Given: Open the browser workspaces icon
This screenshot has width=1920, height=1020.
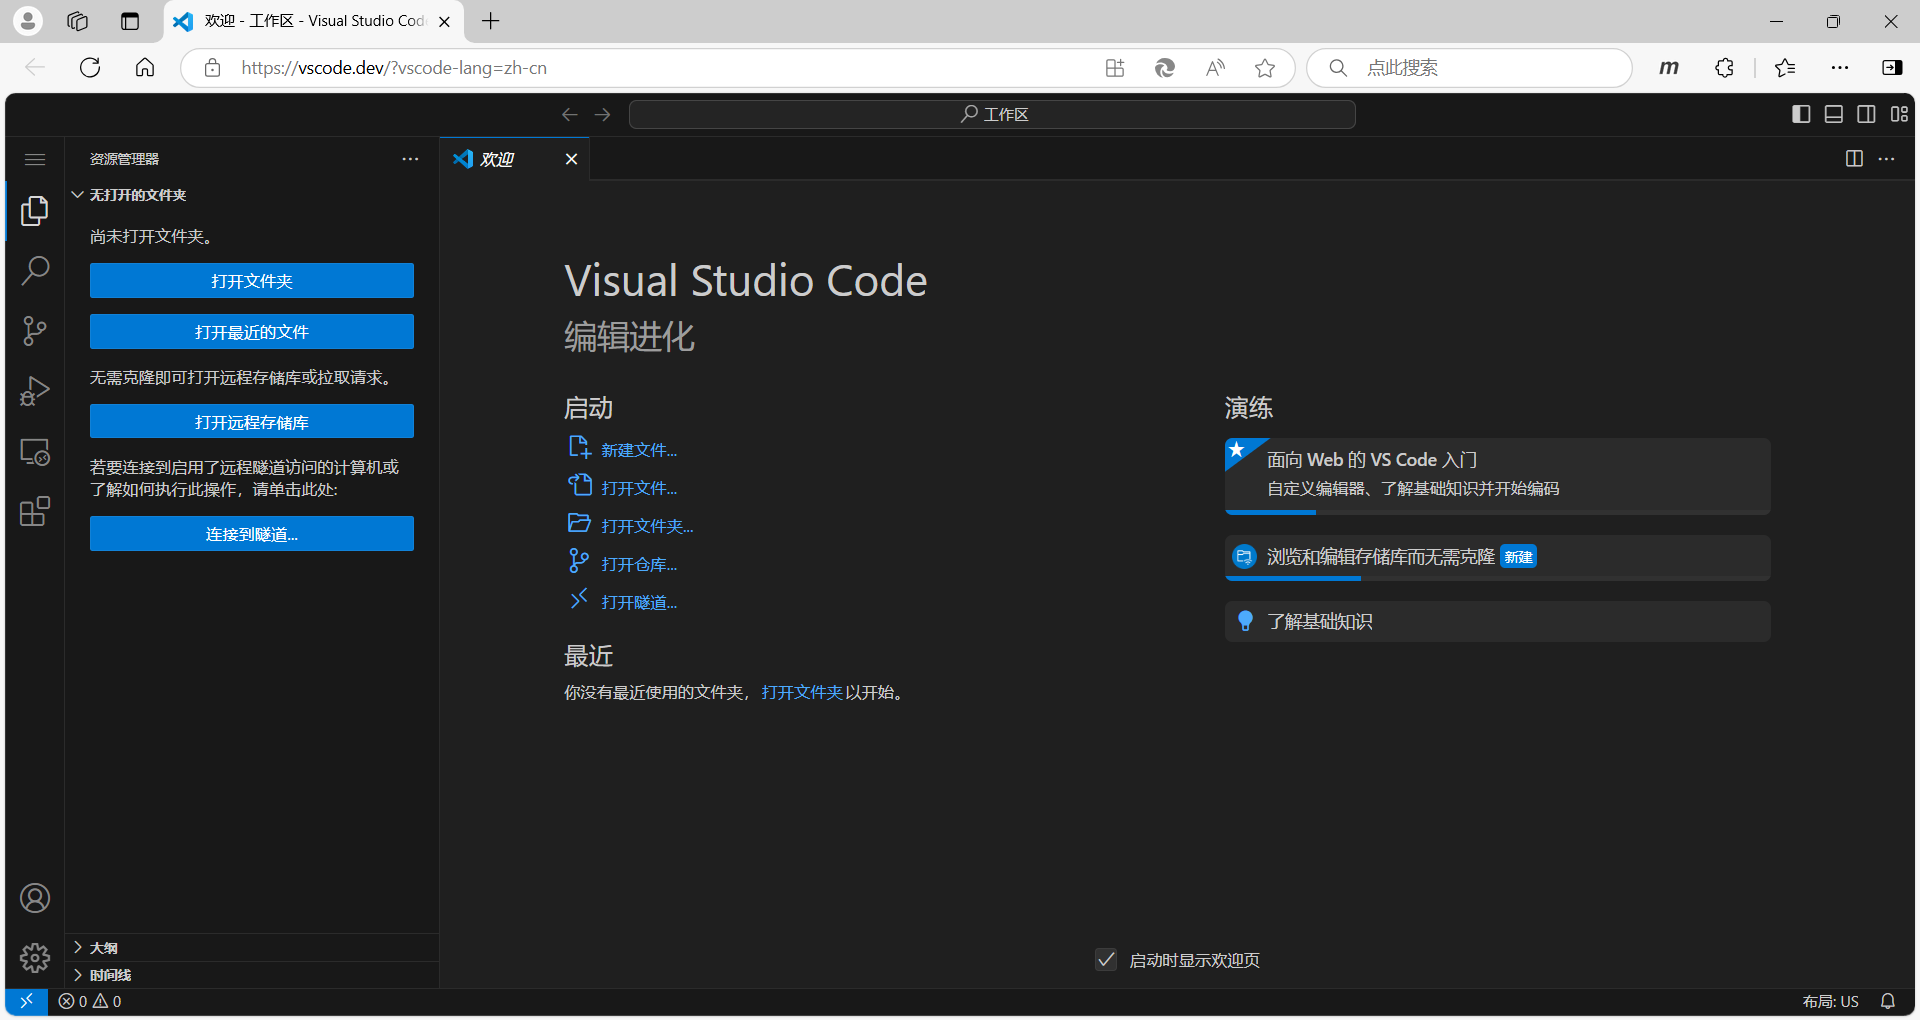Looking at the screenshot, I should coord(78,21).
